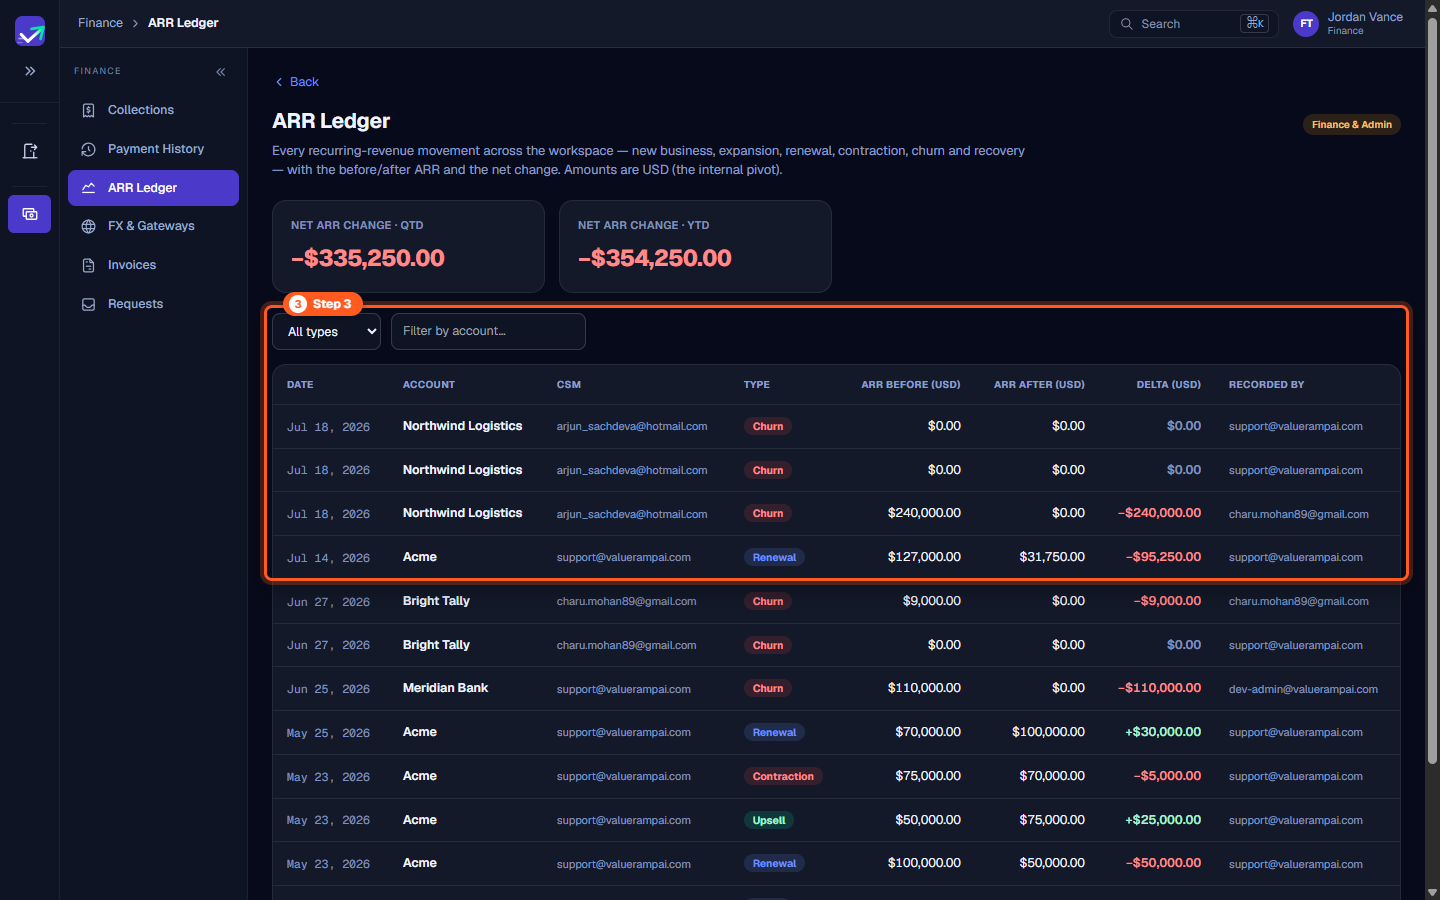
Task: Open the All types dropdown
Action: tap(326, 332)
